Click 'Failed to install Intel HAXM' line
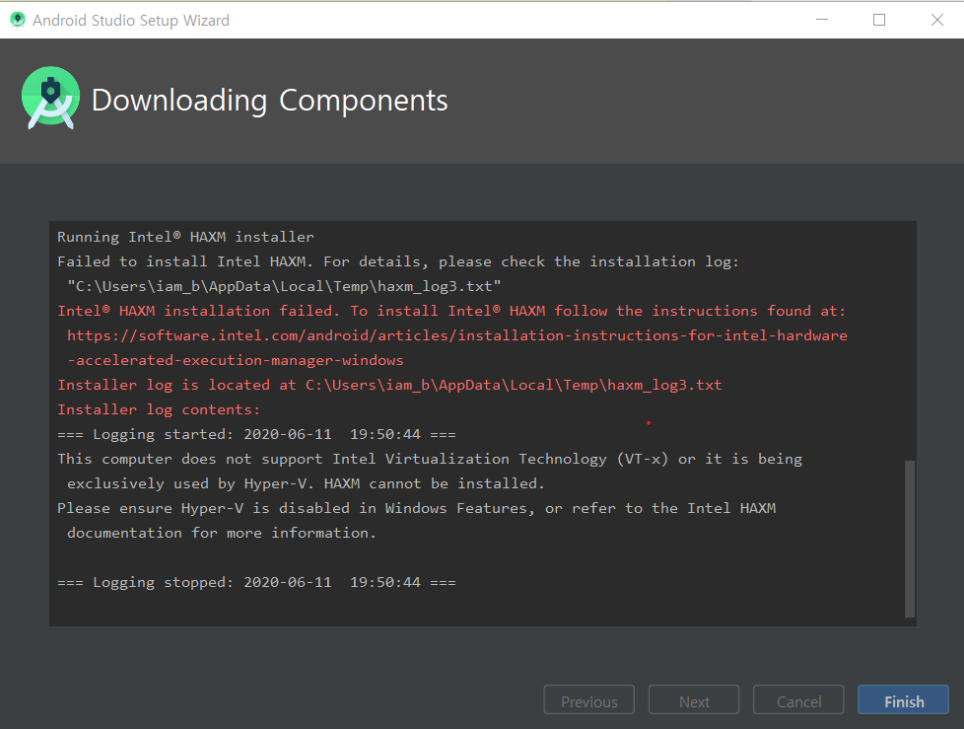This screenshot has width=964, height=729. 398,262
